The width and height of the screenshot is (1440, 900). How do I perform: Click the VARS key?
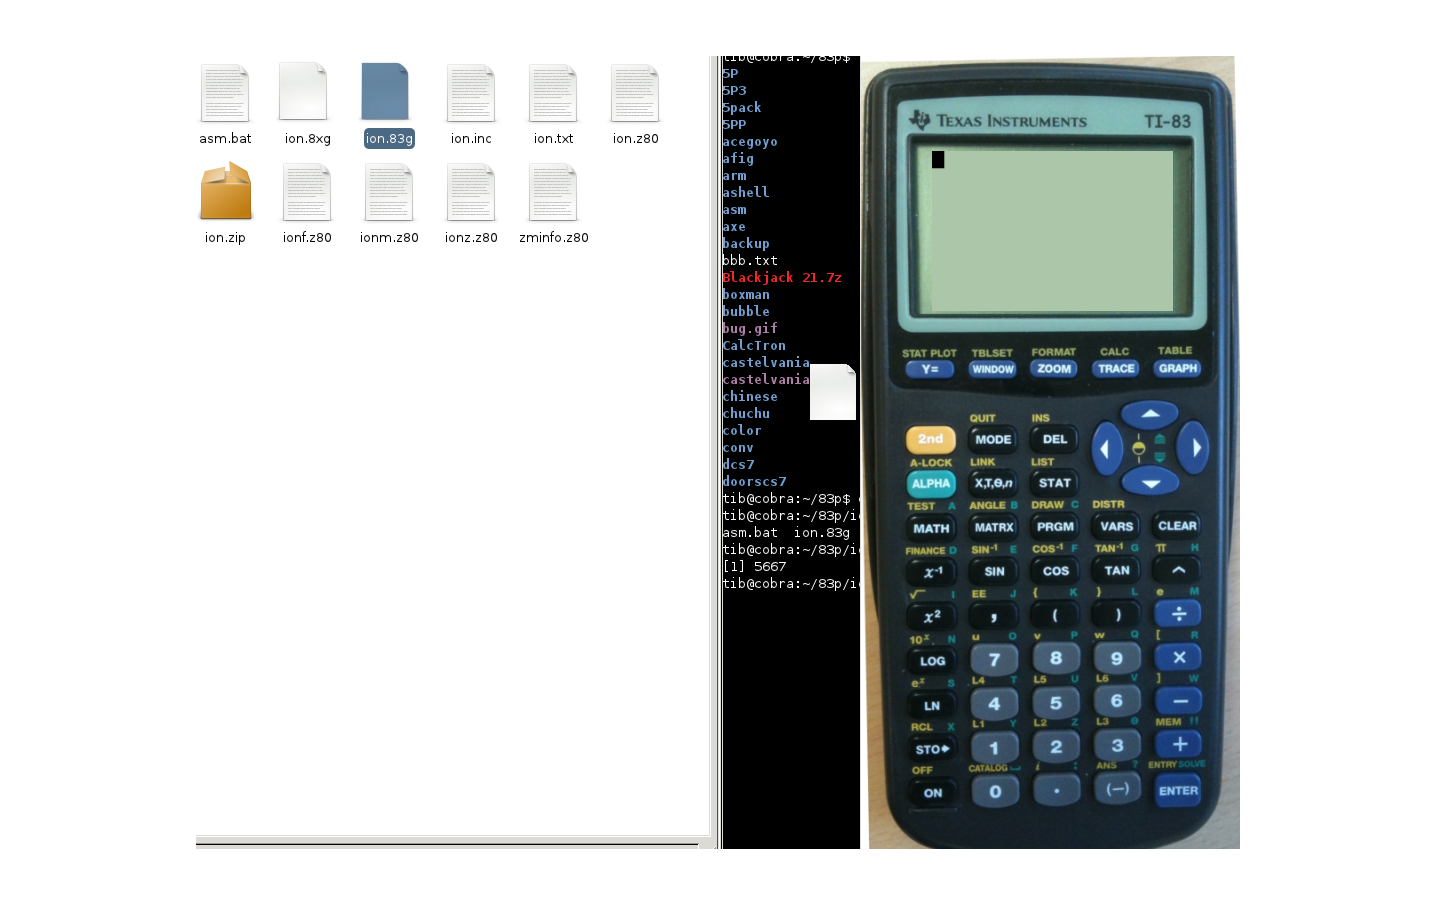(x=1117, y=526)
